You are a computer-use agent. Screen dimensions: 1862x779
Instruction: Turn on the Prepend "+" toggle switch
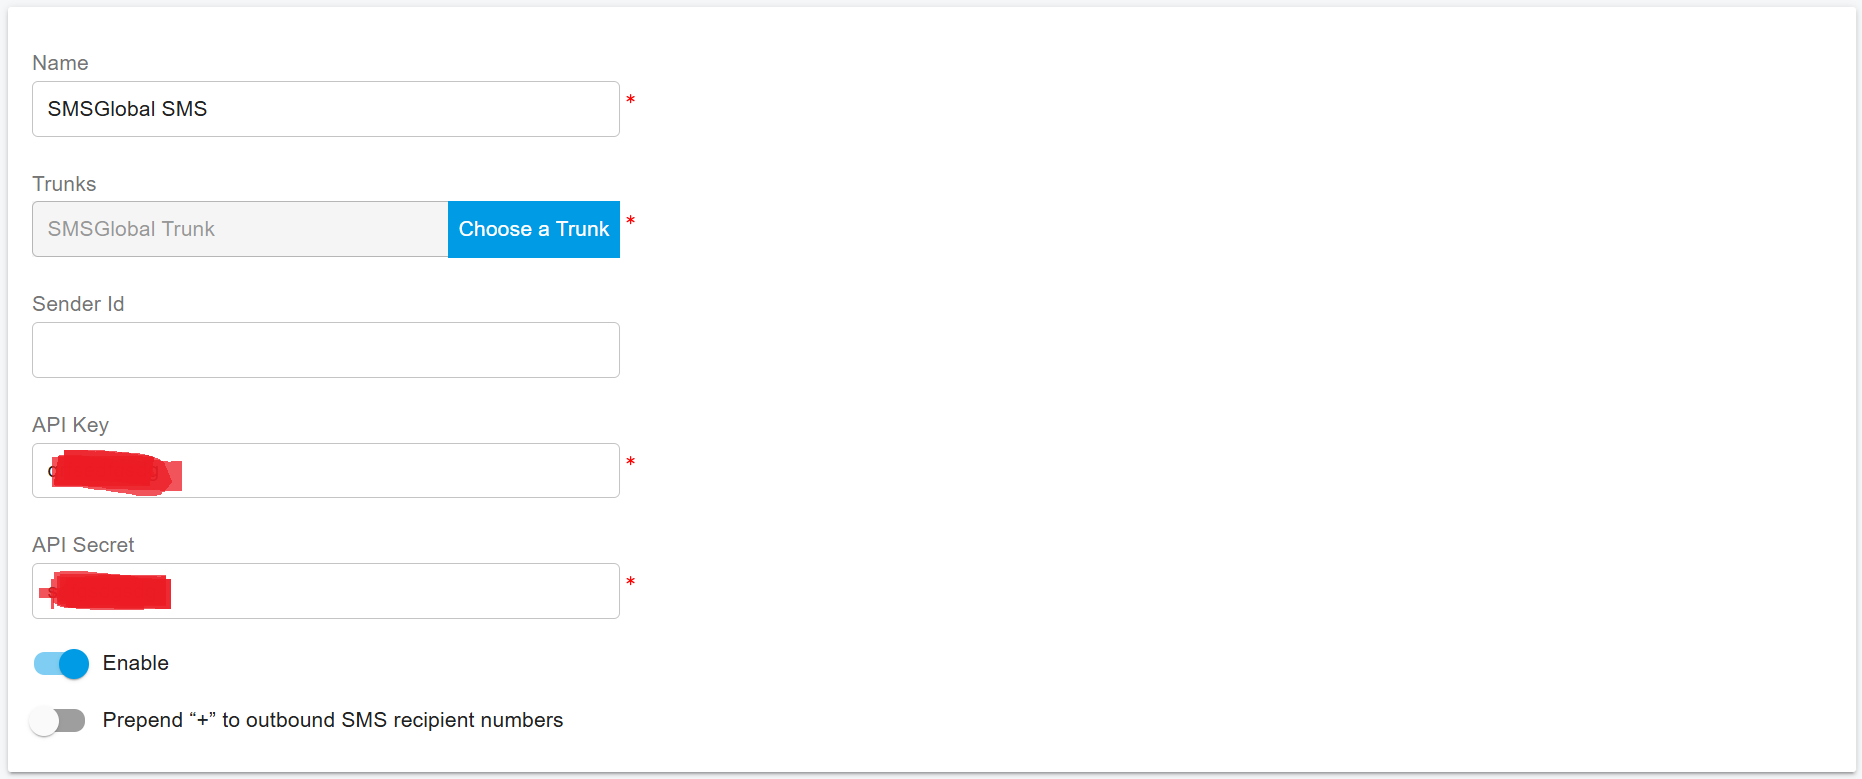(x=57, y=721)
